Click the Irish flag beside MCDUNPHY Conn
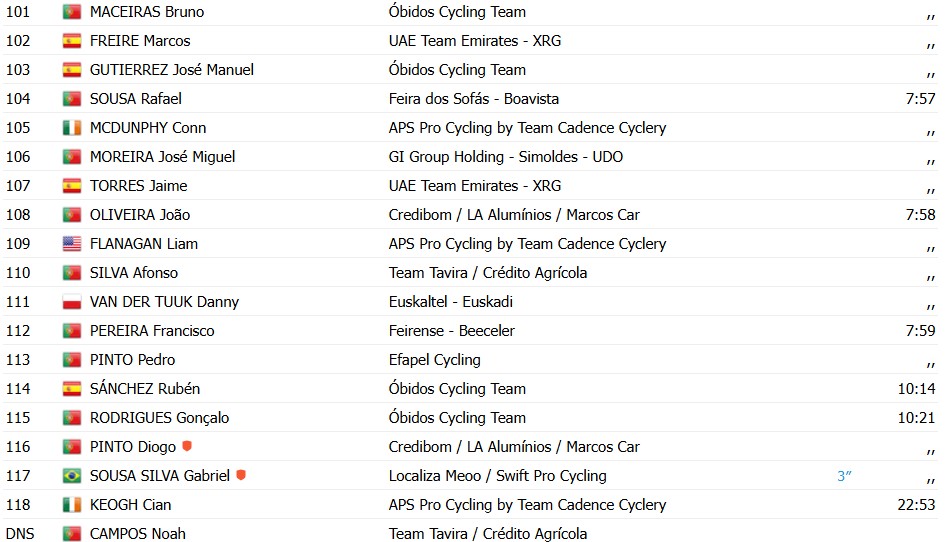The width and height of the screenshot is (945, 542). point(72,128)
